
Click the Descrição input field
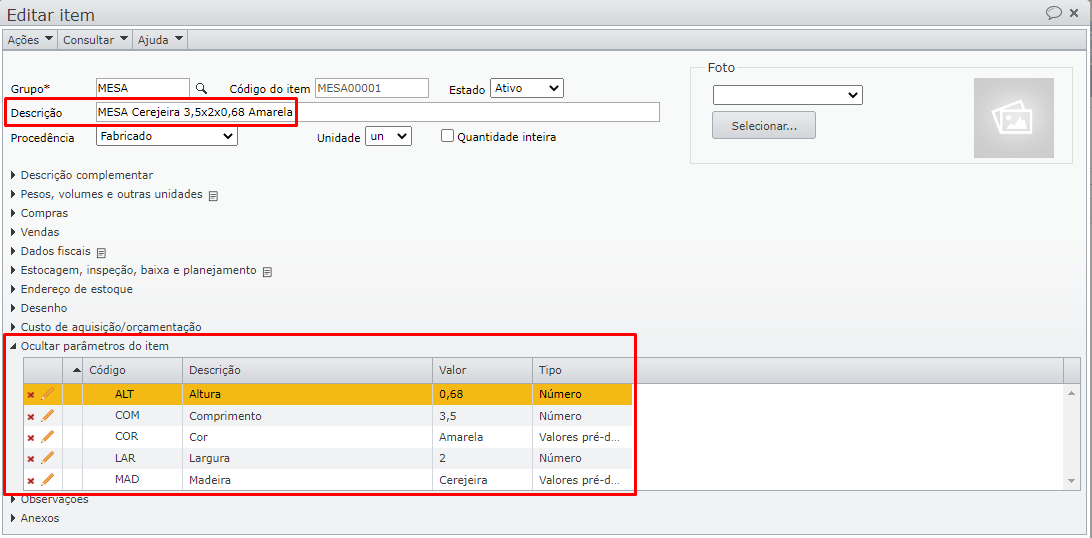(x=377, y=112)
